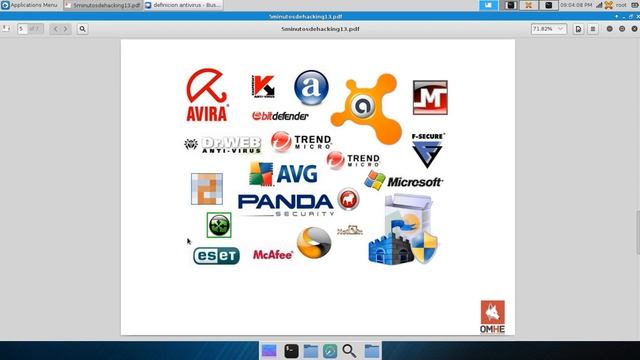Click the notification icon at panel far right
640x360 pixels.
tap(634, 5)
